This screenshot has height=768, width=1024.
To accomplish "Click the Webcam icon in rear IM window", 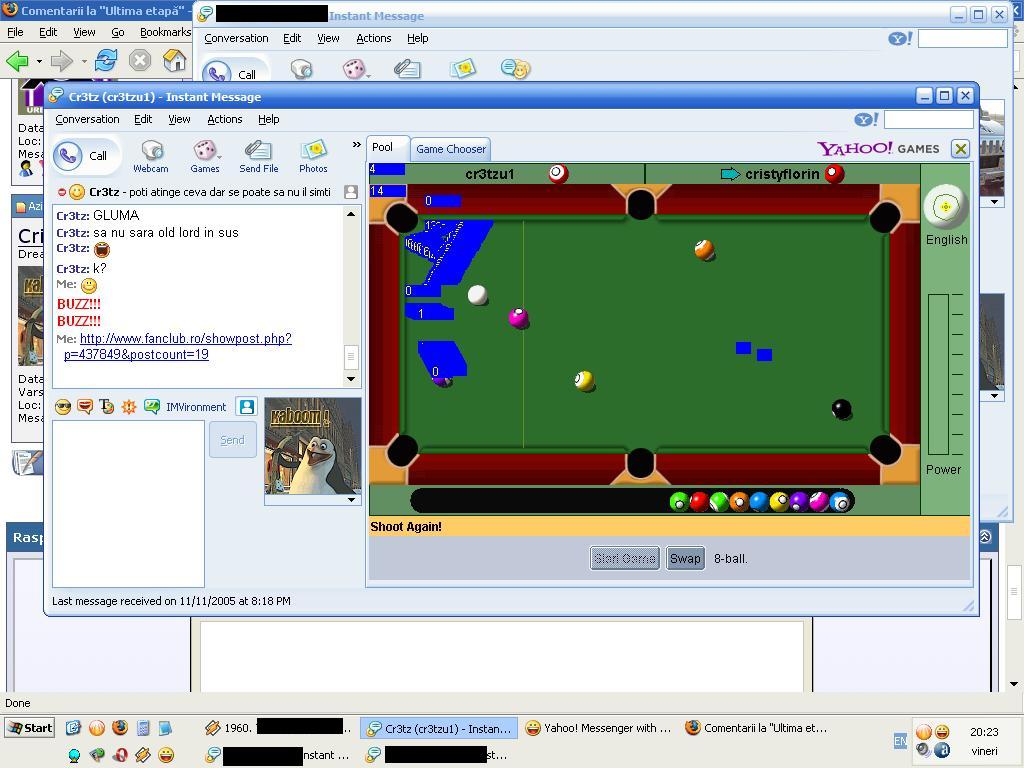I will [x=301, y=69].
